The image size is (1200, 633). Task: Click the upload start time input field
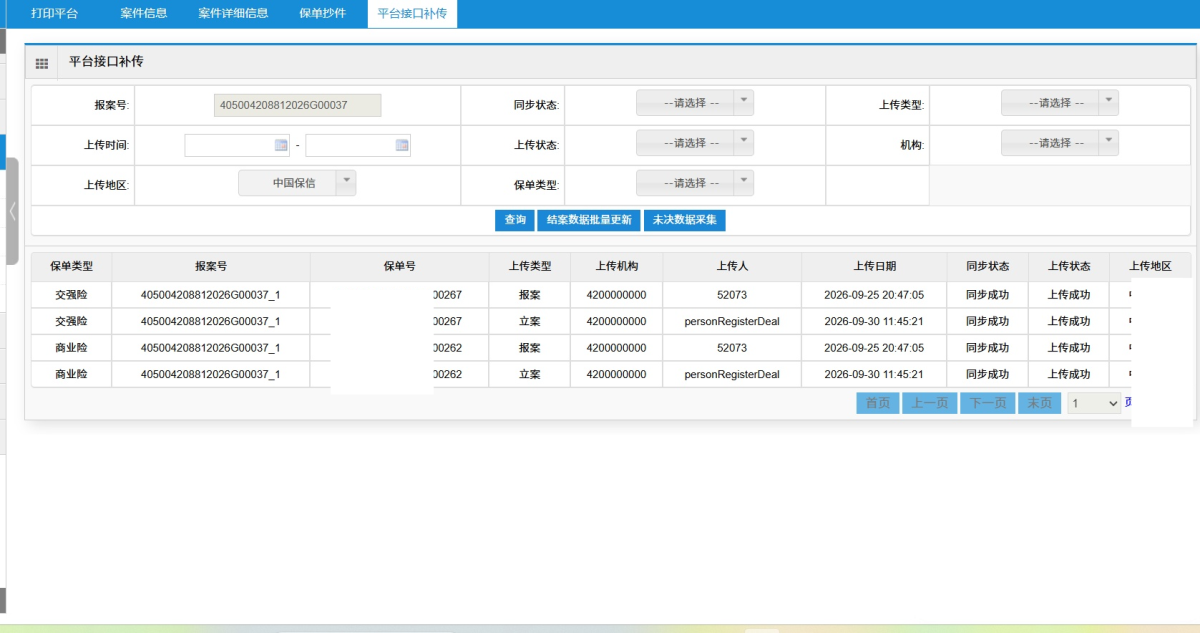237,146
